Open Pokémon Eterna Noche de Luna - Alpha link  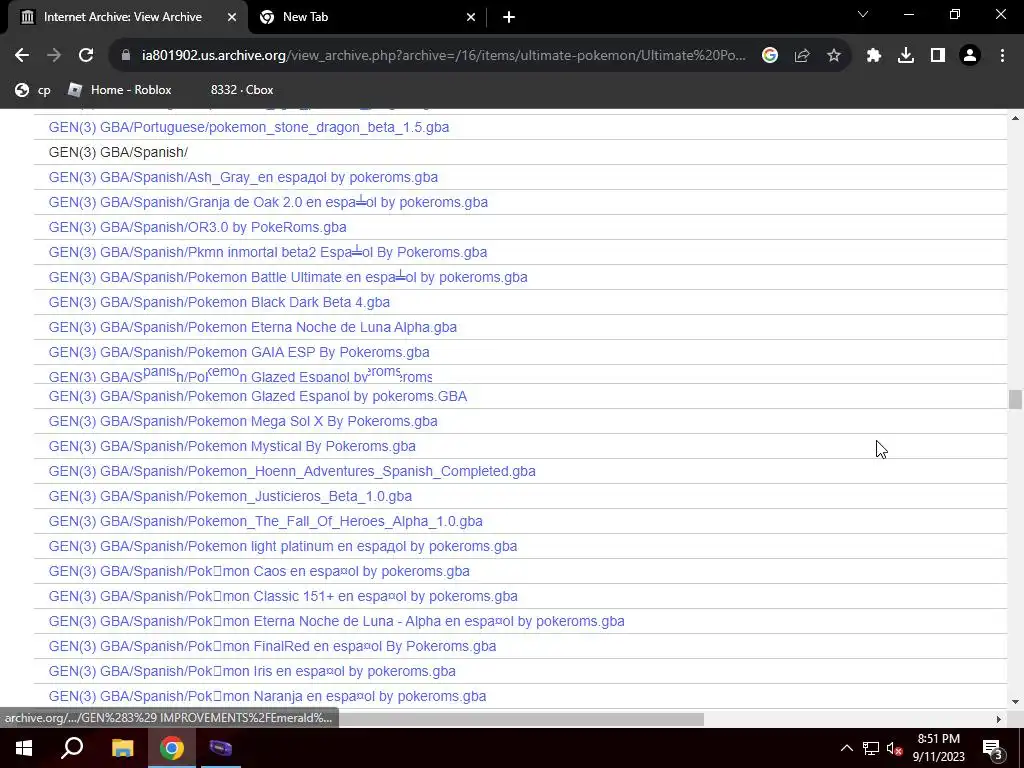coord(336,622)
